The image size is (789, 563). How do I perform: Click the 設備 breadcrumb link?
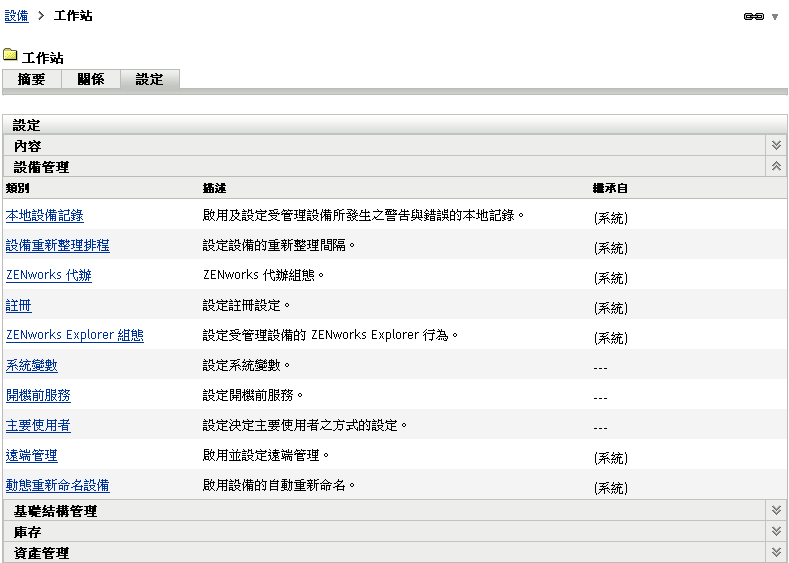(17, 16)
